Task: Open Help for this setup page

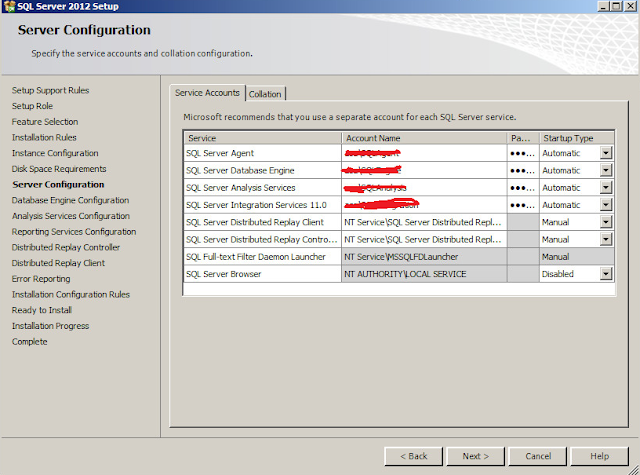Action: [600, 456]
